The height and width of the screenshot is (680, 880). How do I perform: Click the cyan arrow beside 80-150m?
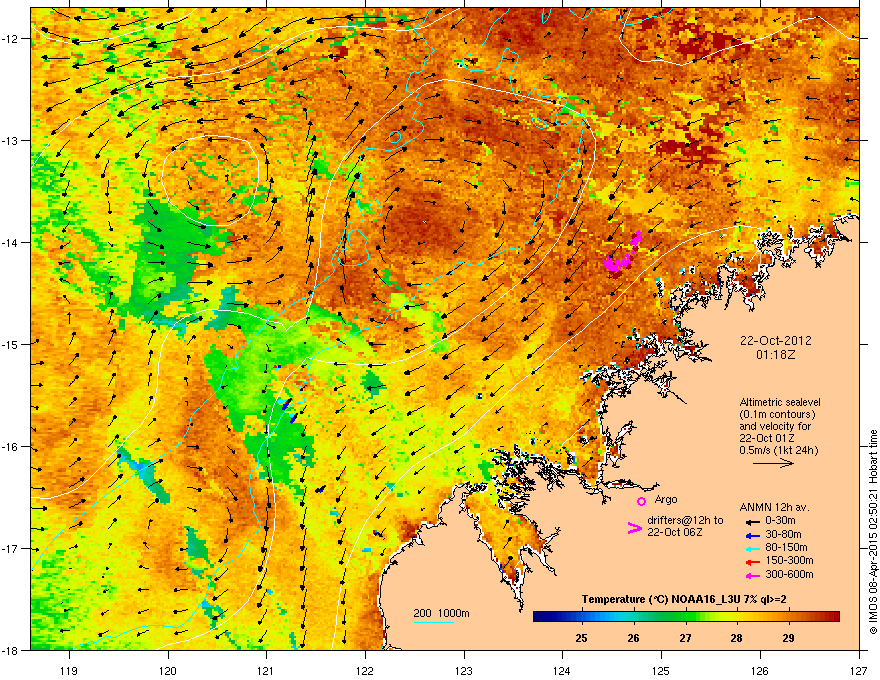point(753,548)
